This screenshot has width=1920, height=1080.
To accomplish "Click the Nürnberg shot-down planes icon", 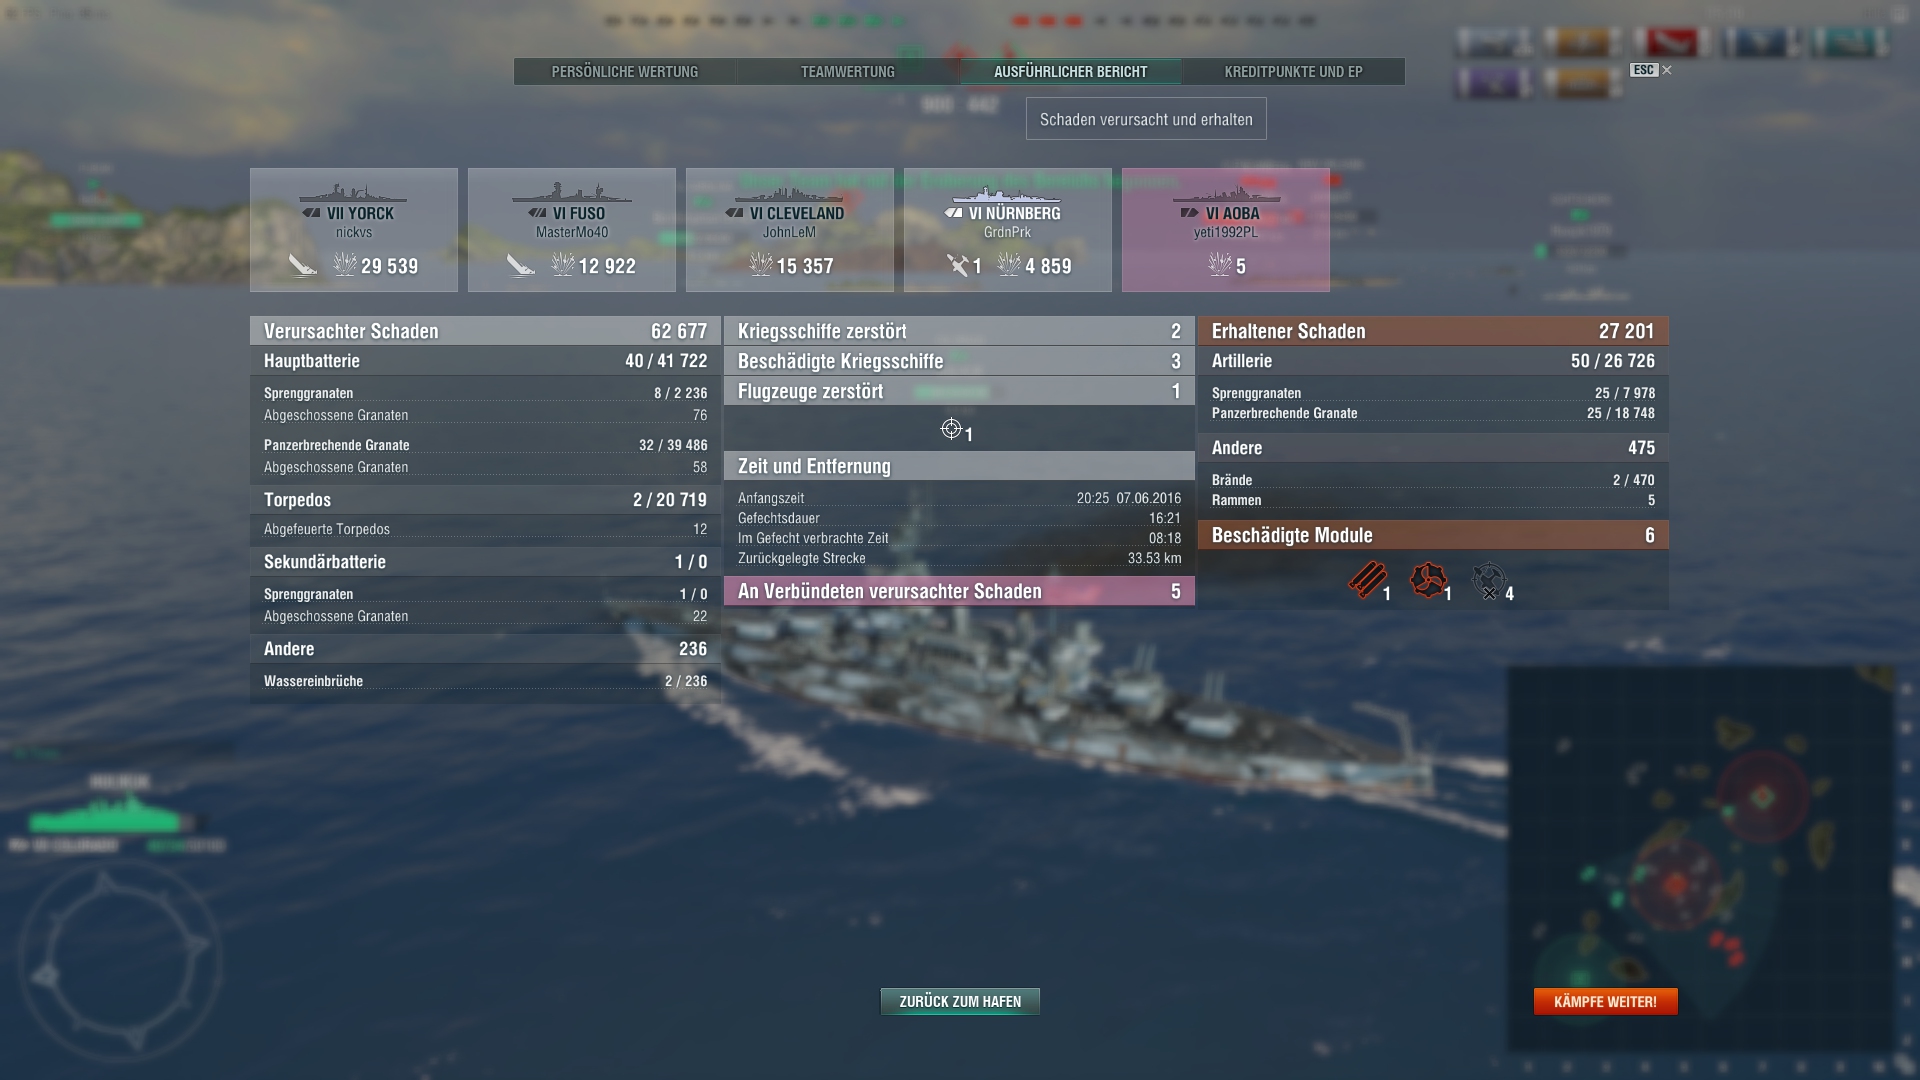I will point(958,265).
